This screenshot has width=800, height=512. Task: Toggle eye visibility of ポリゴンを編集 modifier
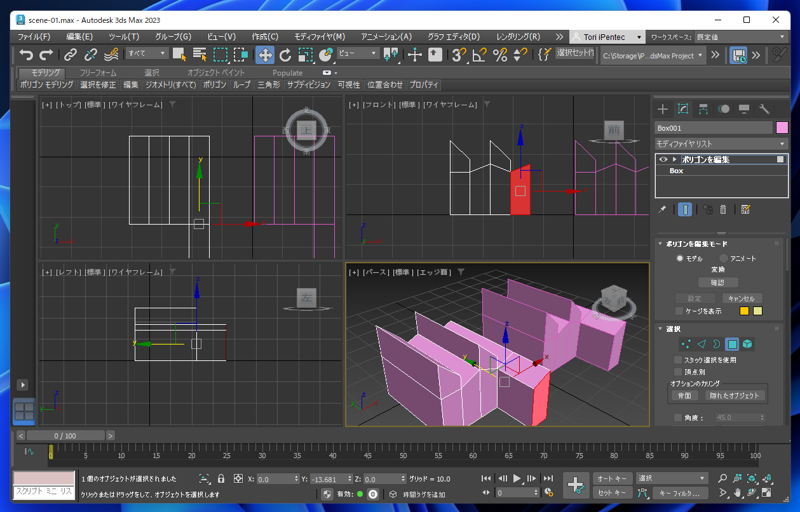[663, 159]
